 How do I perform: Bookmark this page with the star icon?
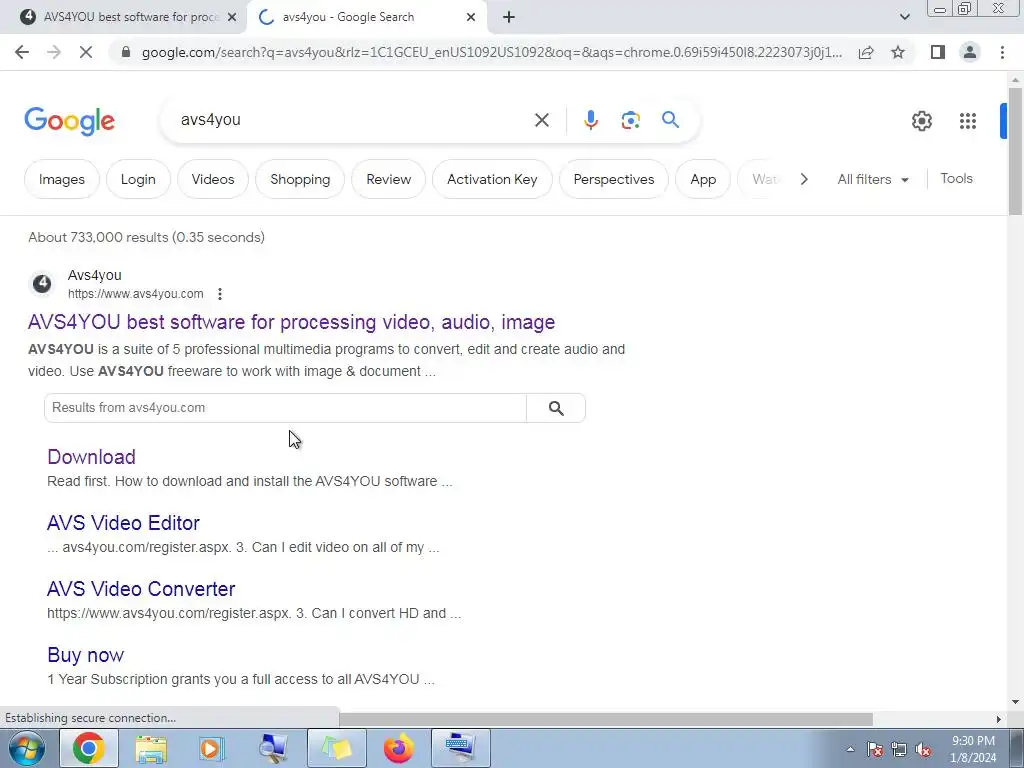coord(898,52)
